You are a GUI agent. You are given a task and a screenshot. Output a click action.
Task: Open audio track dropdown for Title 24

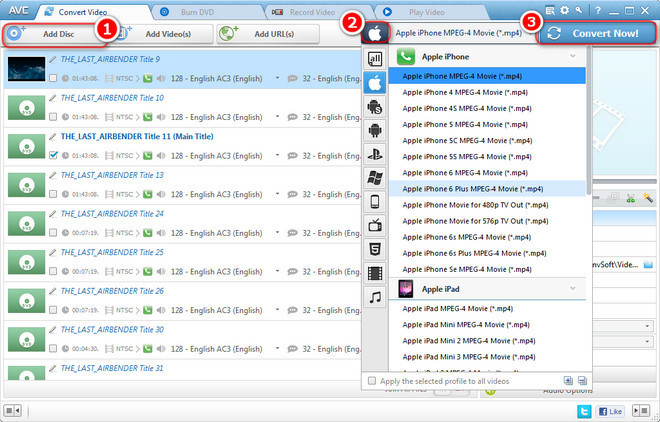[x=277, y=232]
